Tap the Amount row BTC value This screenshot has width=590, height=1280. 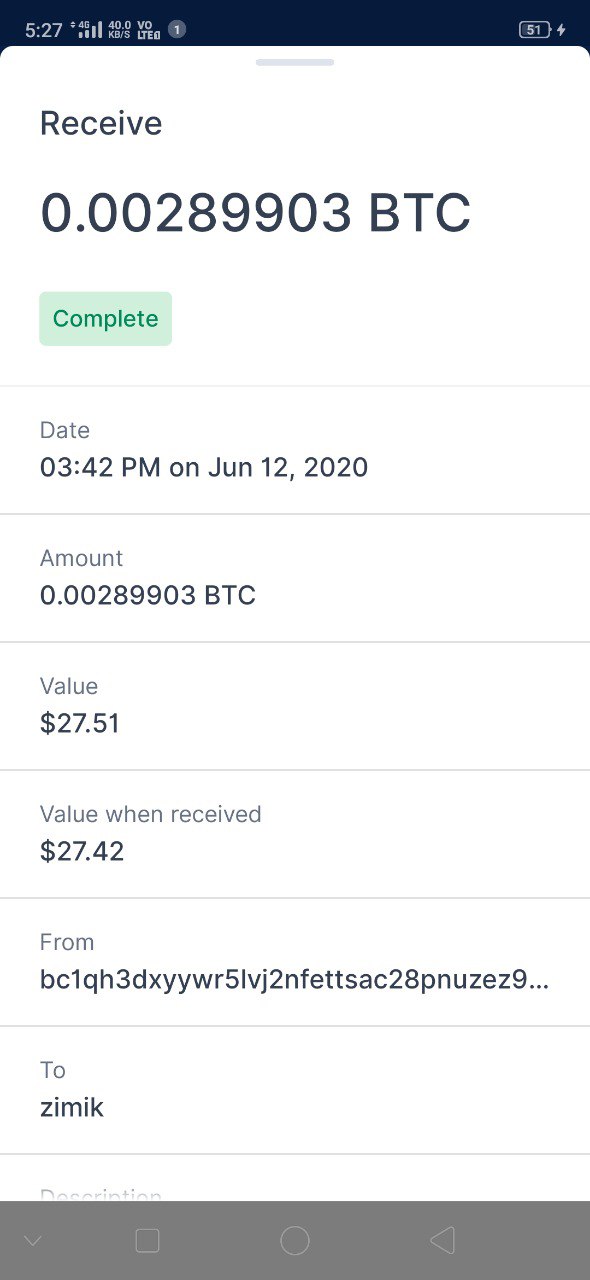click(x=148, y=595)
